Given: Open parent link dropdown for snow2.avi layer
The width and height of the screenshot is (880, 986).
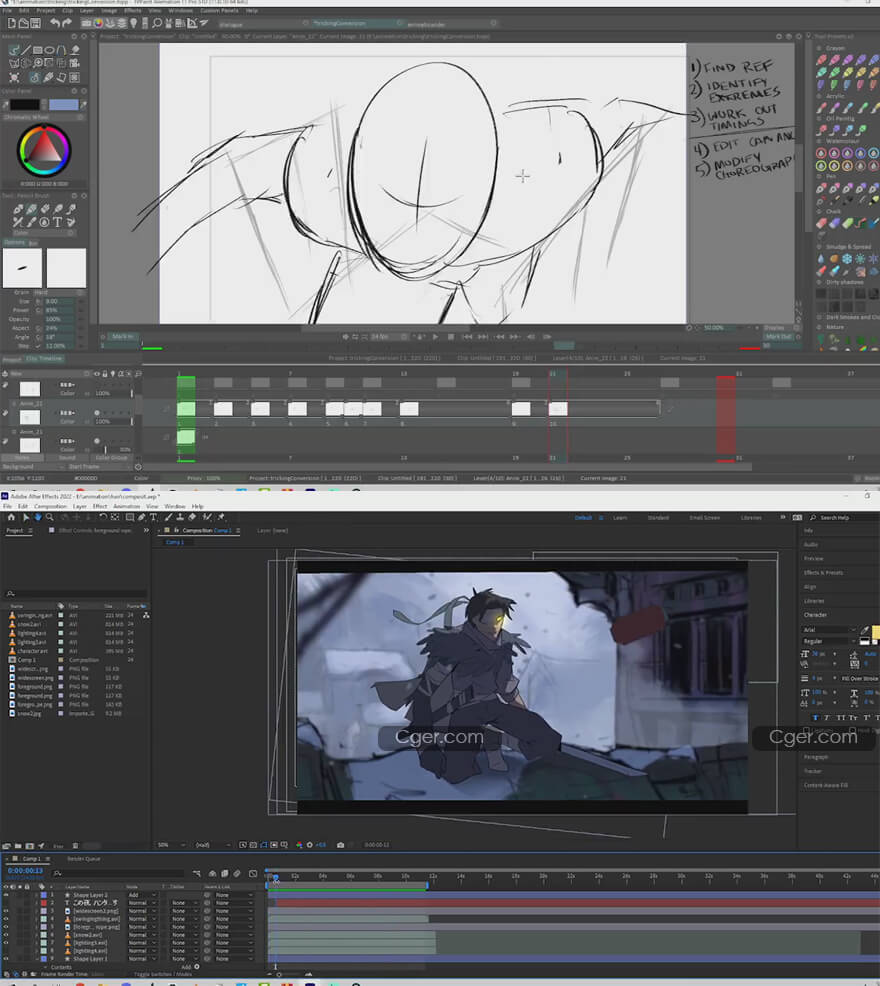Looking at the screenshot, I should point(233,935).
